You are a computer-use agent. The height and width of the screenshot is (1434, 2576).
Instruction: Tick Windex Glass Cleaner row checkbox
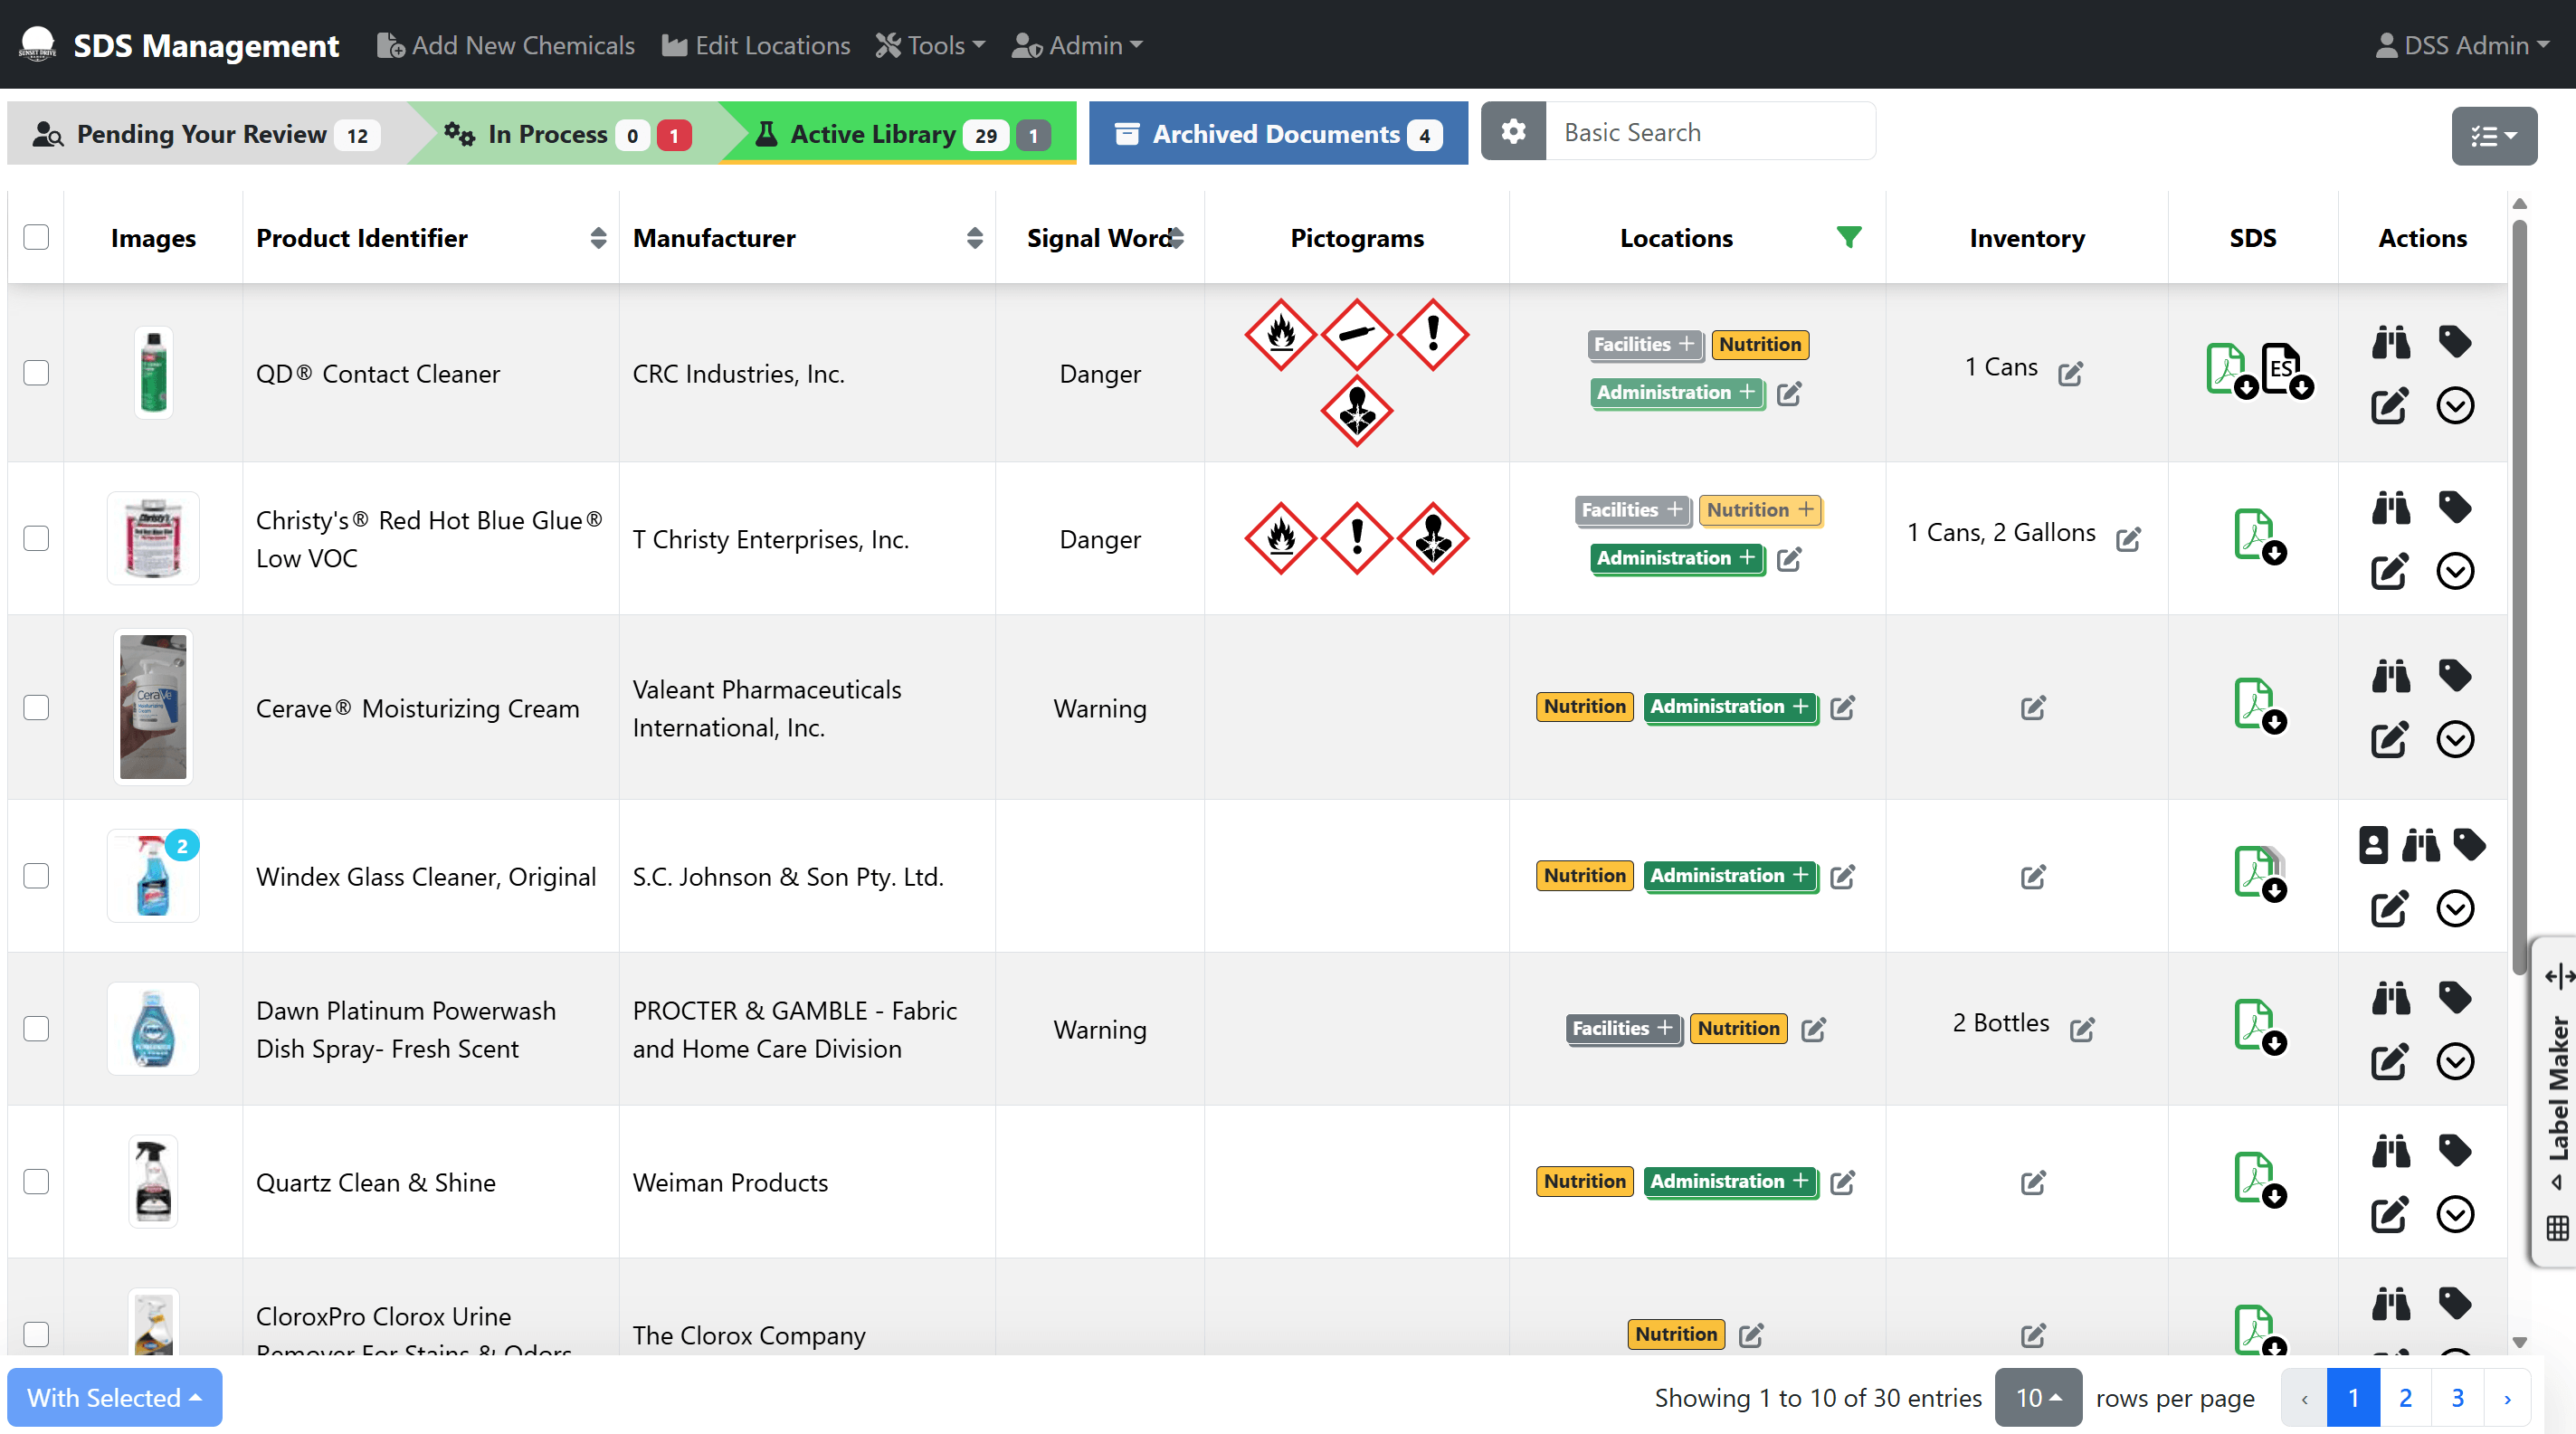tap(36, 876)
